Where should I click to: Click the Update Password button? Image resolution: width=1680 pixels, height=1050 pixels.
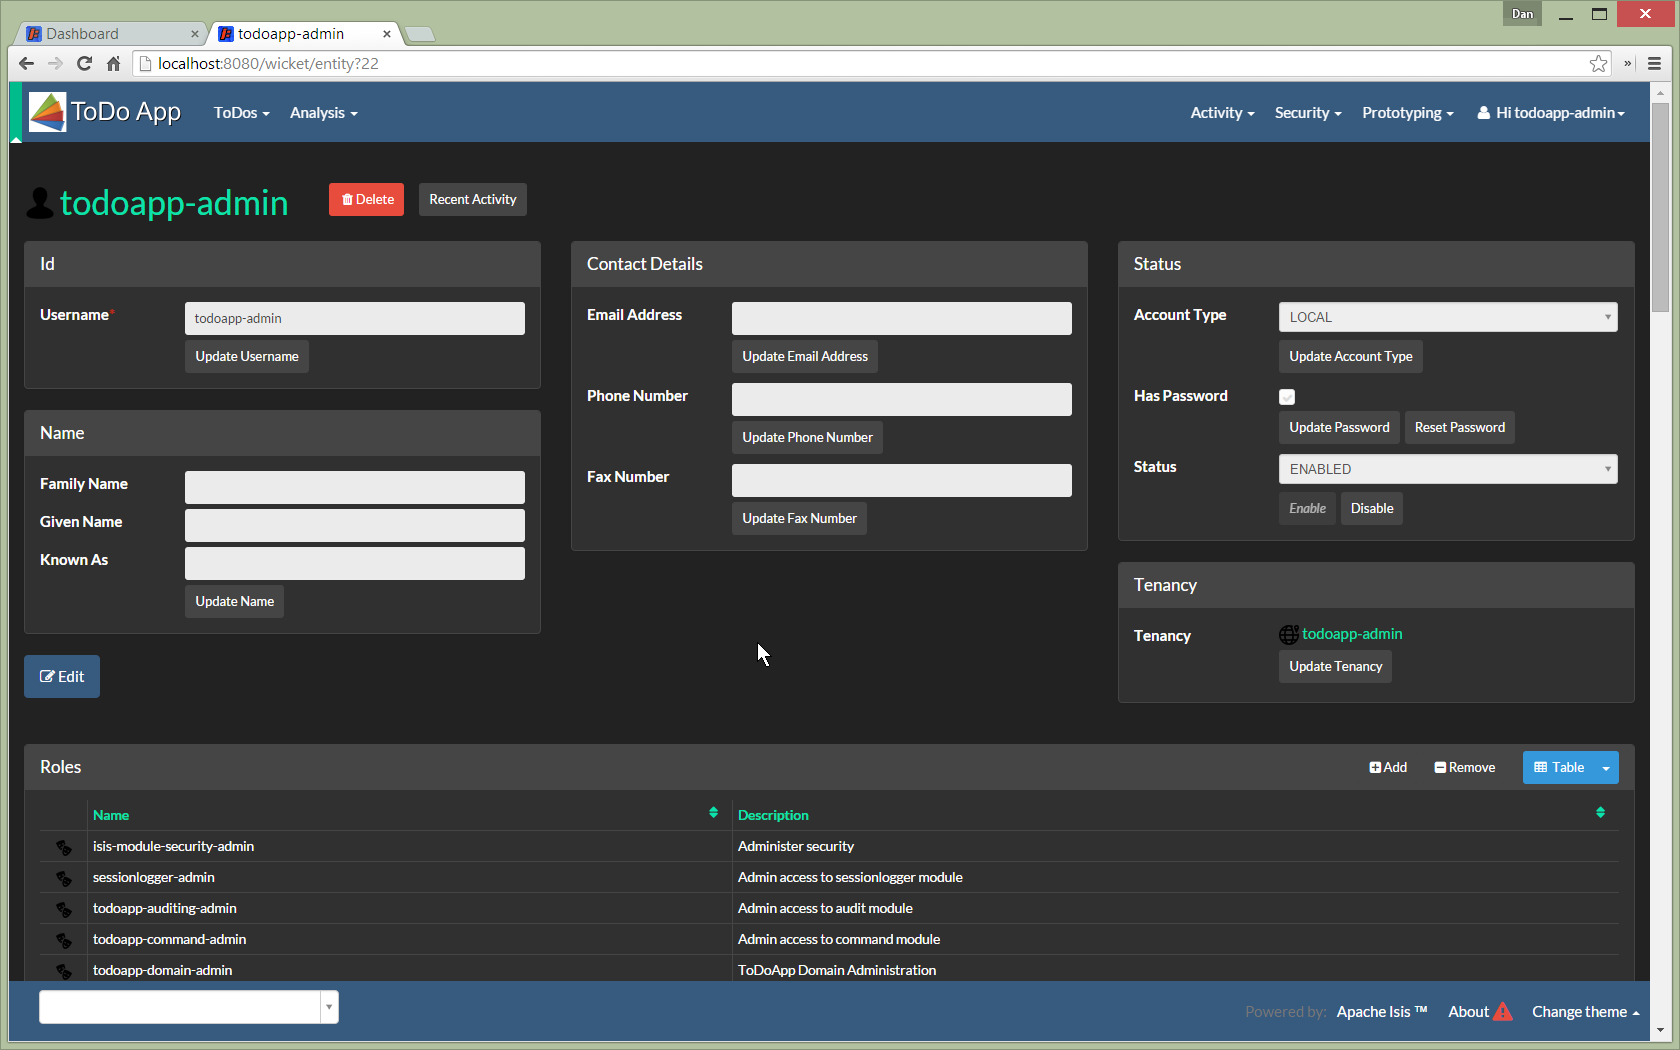1339,427
